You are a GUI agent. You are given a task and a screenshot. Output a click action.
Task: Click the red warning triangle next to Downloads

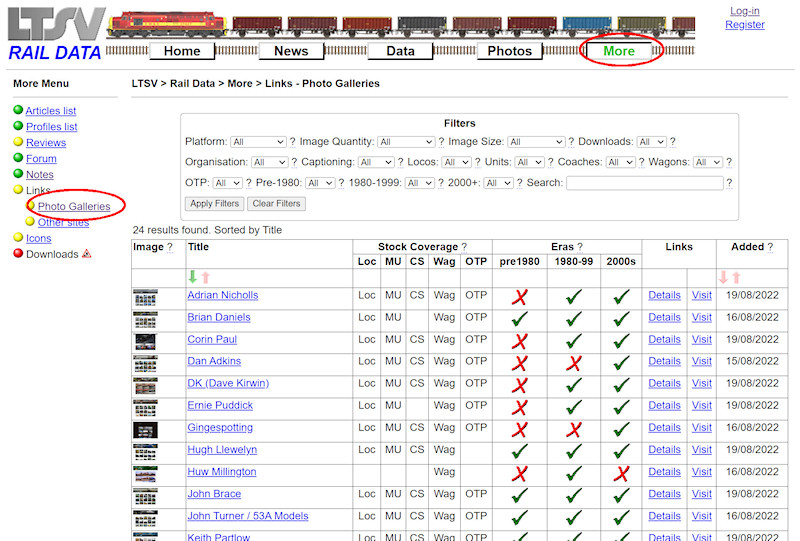coord(87,254)
